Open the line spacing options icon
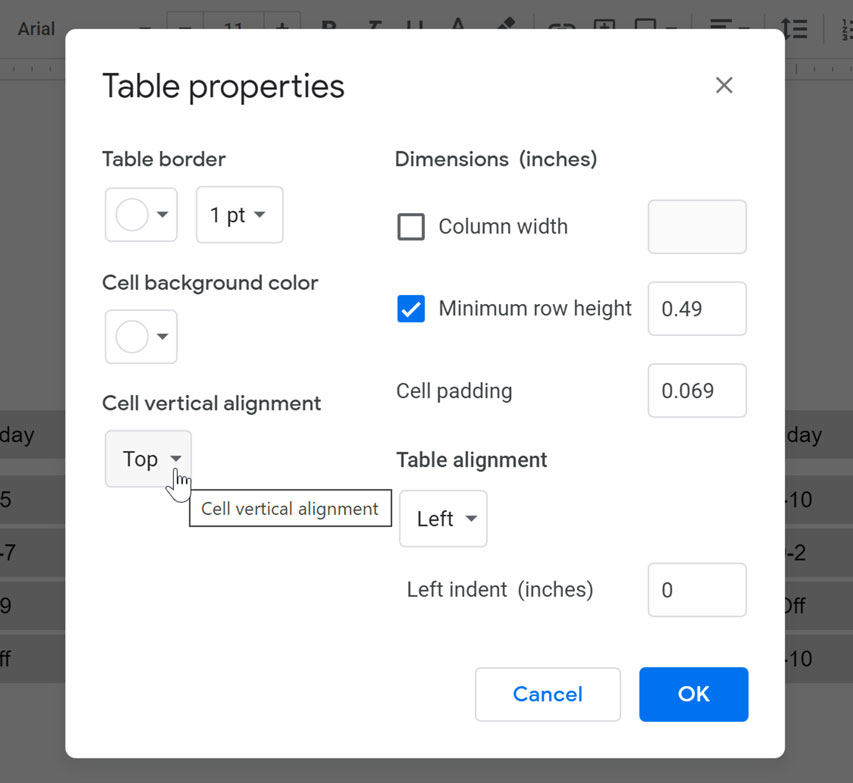Screen dimensions: 853x783 click(x=793, y=28)
